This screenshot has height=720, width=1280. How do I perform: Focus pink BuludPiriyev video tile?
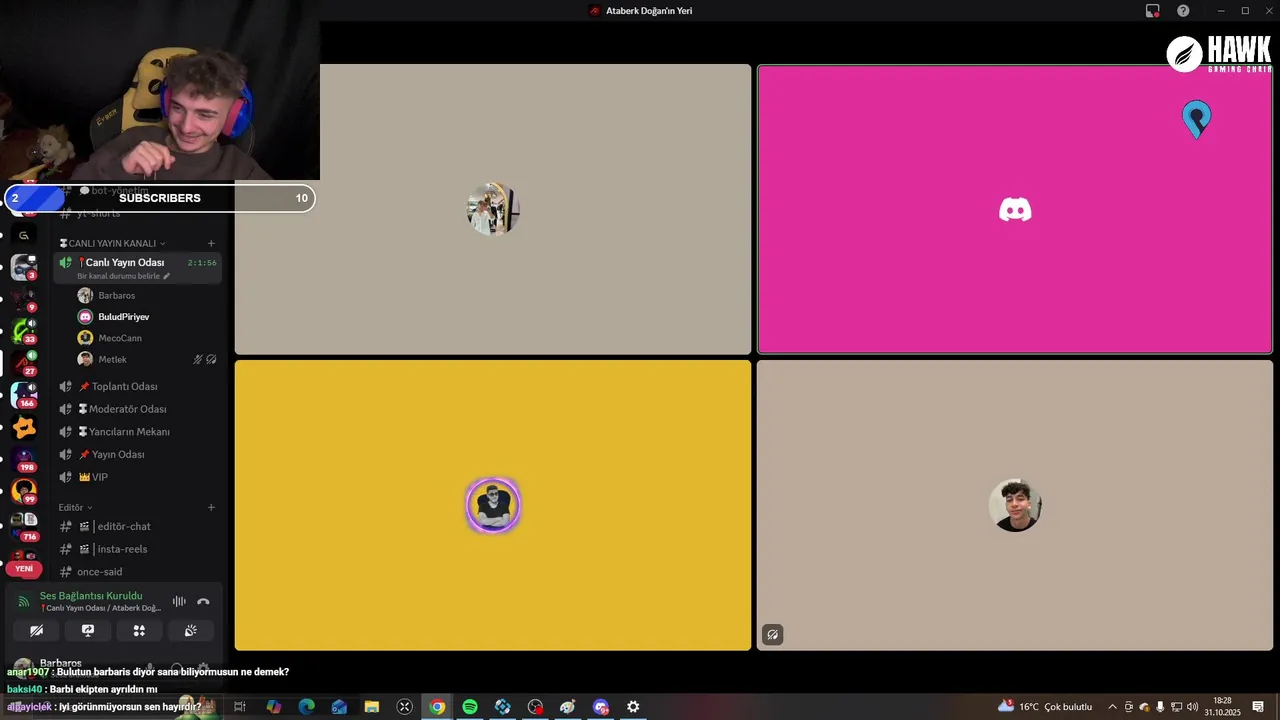coord(1015,209)
